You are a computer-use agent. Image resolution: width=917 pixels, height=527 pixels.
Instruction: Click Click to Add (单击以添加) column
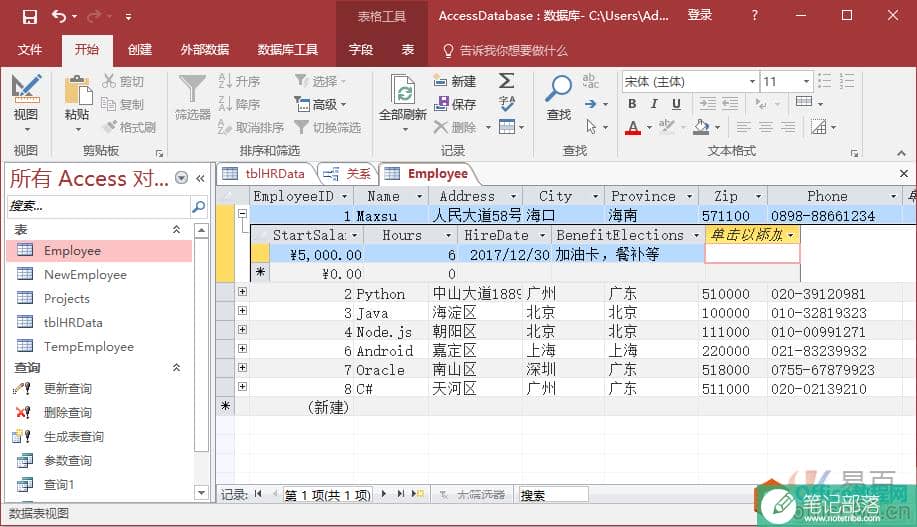tap(752, 235)
